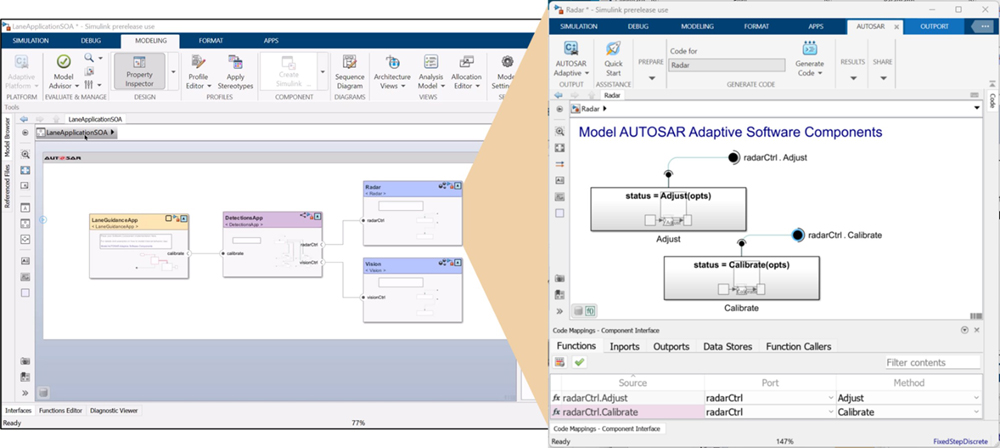The width and height of the screenshot is (1000, 448).
Task: Open the Profile Editor tool
Action: point(198,71)
